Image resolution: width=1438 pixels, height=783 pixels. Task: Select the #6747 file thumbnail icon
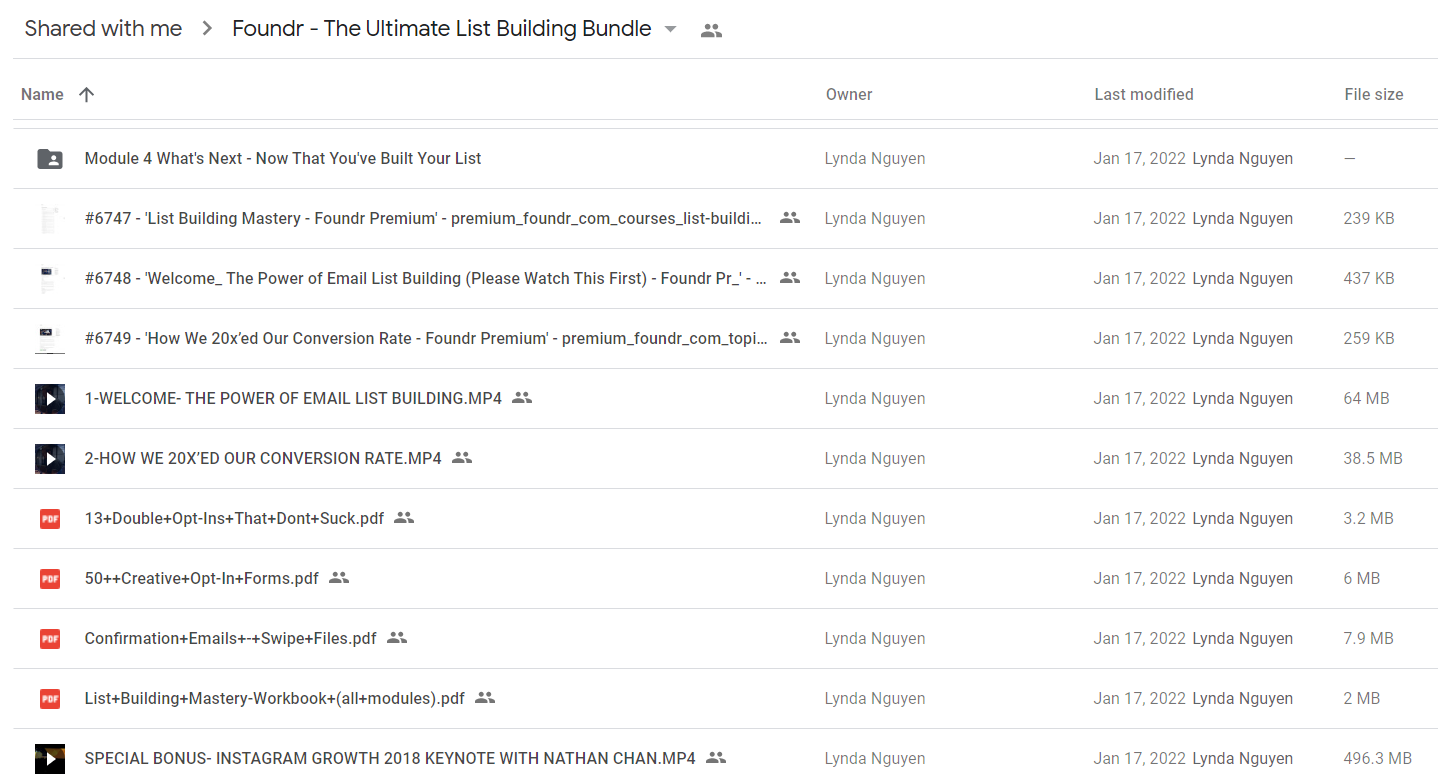[x=50, y=218]
